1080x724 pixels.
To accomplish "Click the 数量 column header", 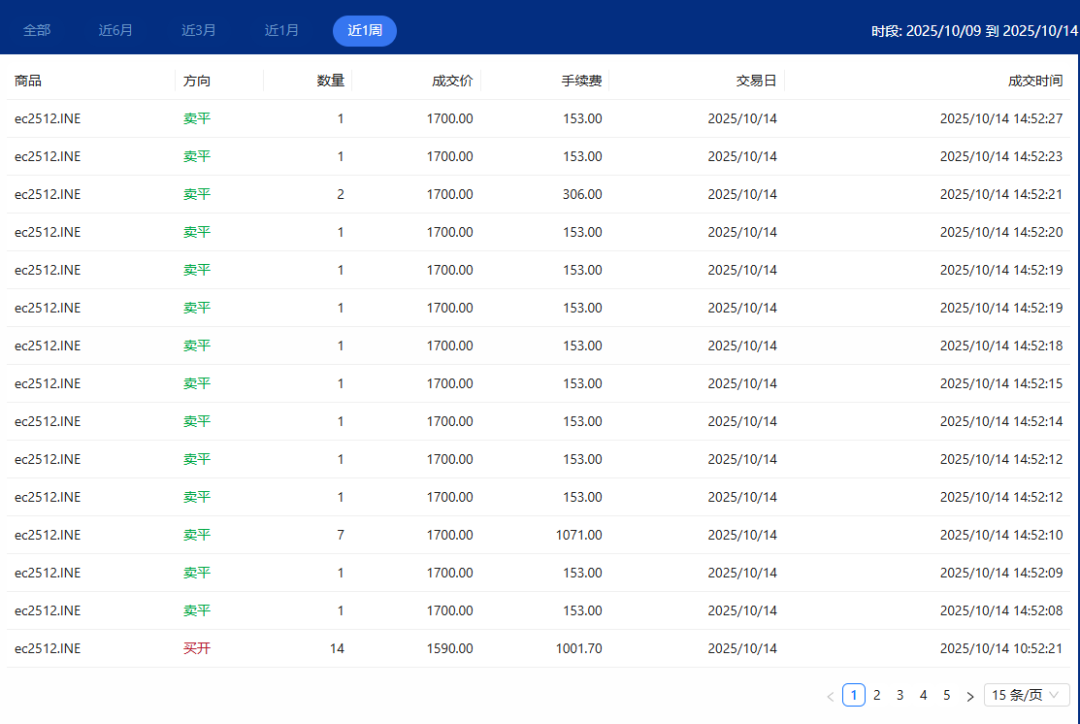I will point(331,81).
